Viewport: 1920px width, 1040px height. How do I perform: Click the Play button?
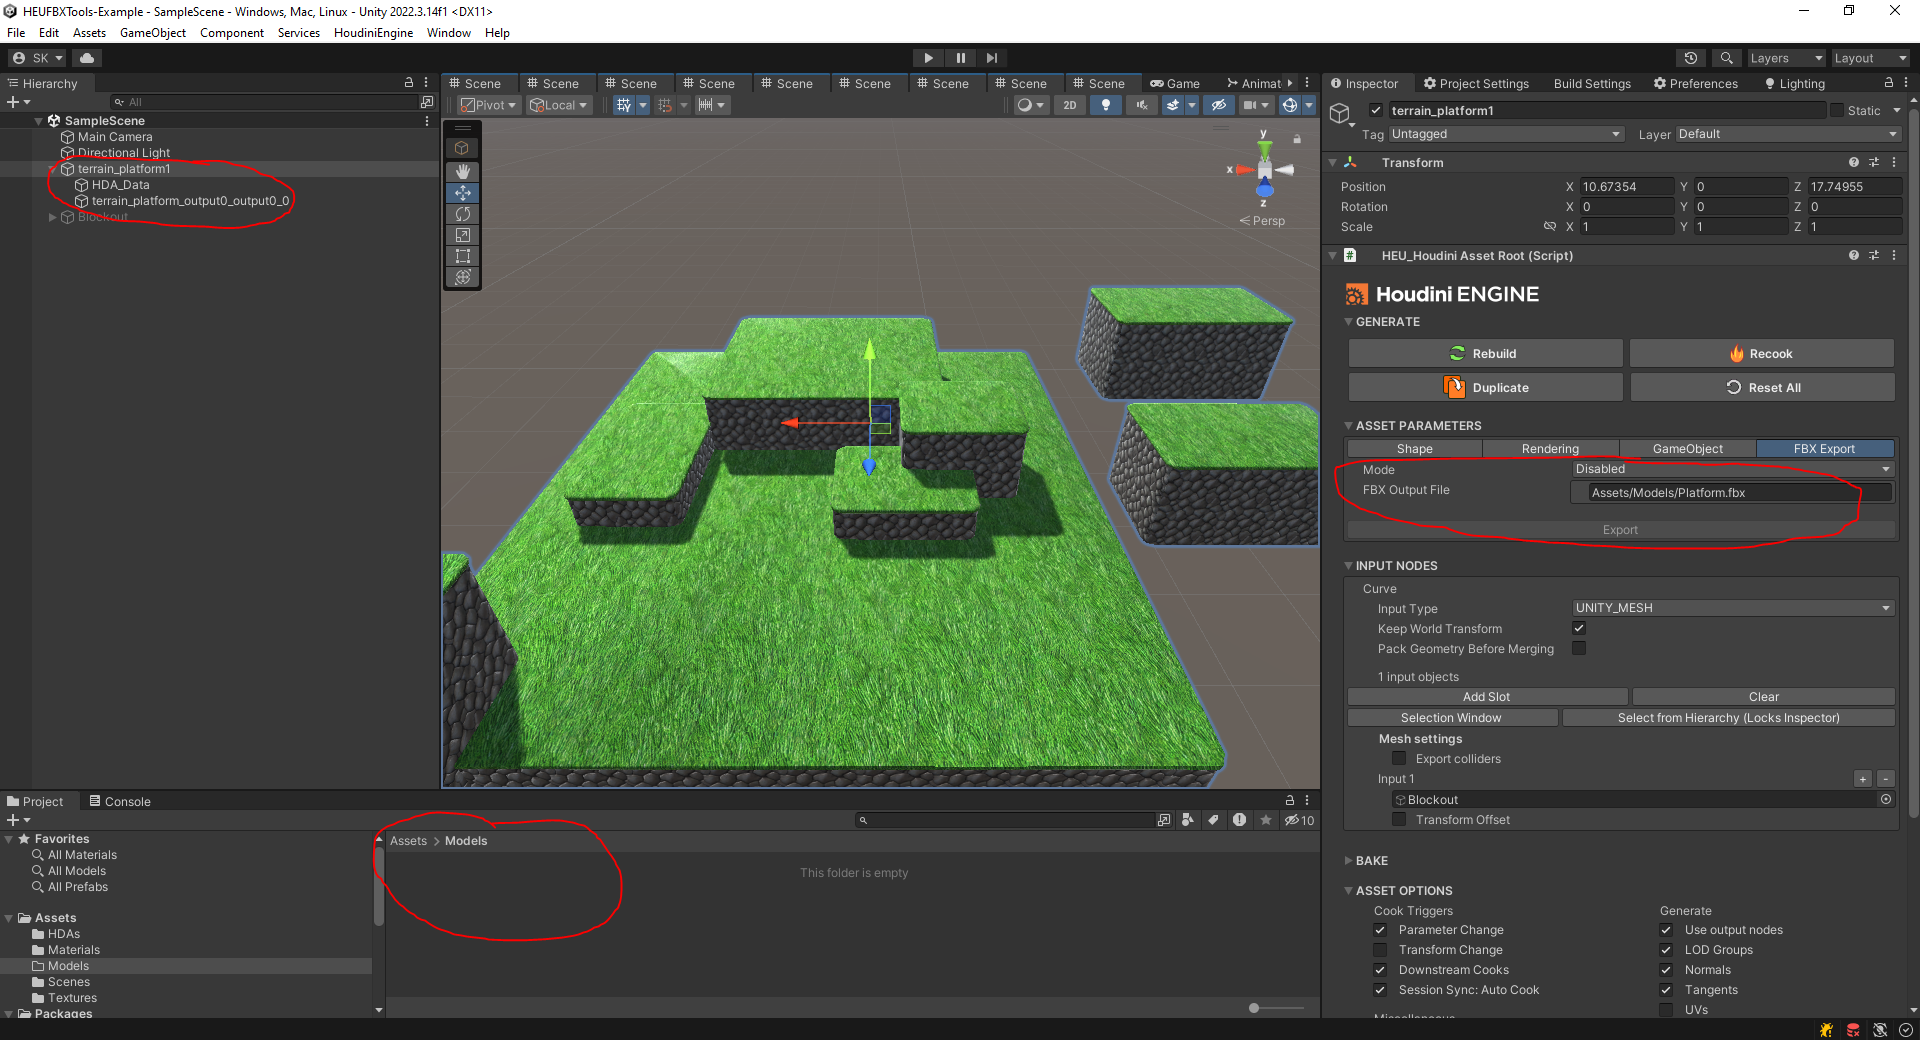928,58
